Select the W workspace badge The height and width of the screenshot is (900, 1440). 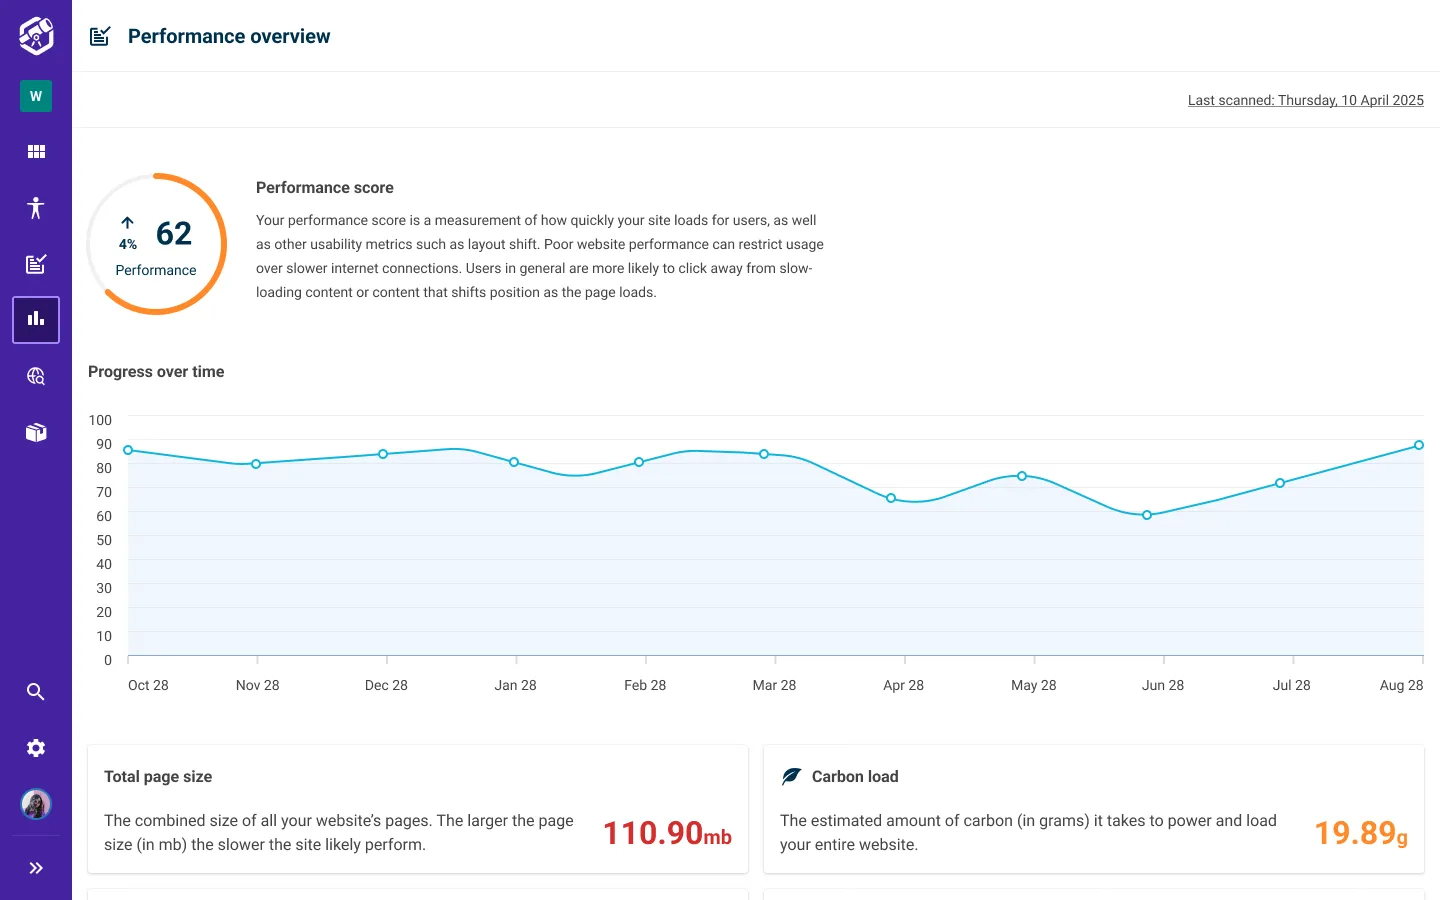(x=36, y=96)
